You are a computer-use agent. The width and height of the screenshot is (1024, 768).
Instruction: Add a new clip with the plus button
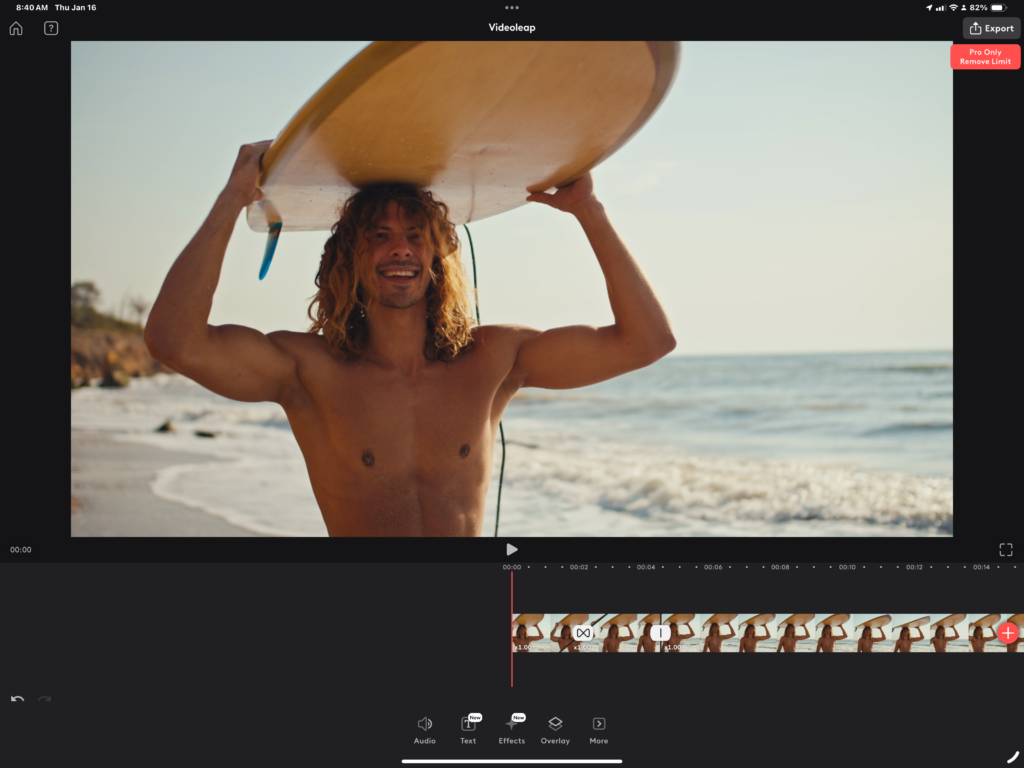1007,633
